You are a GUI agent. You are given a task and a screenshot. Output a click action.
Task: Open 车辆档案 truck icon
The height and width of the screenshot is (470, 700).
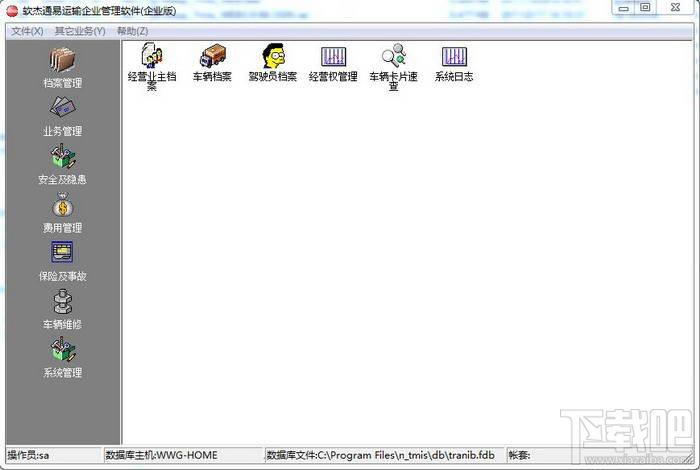coord(212,63)
